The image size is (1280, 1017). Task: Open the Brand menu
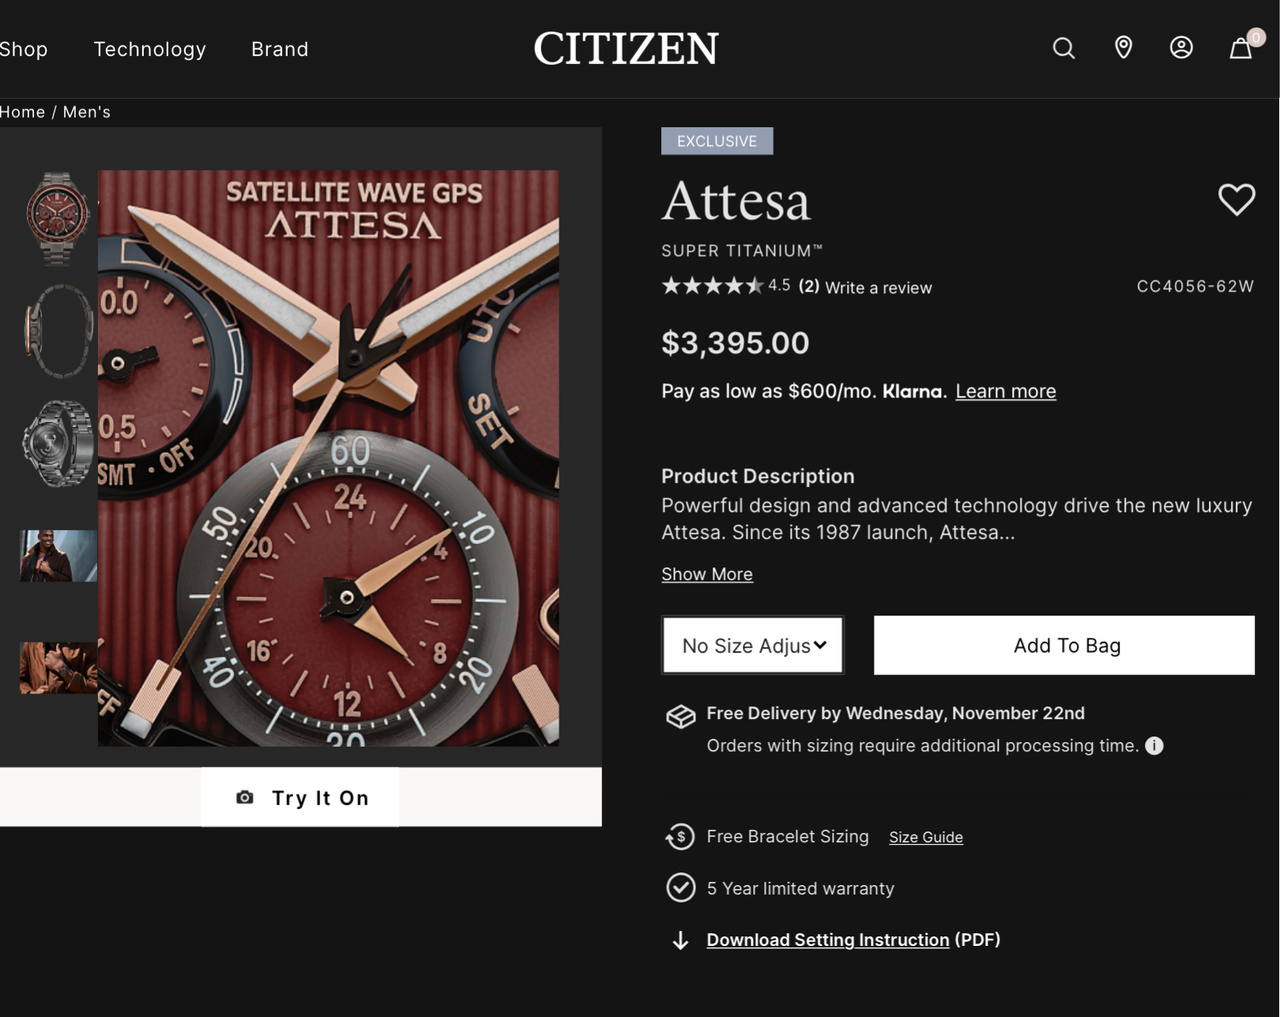pos(280,49)
